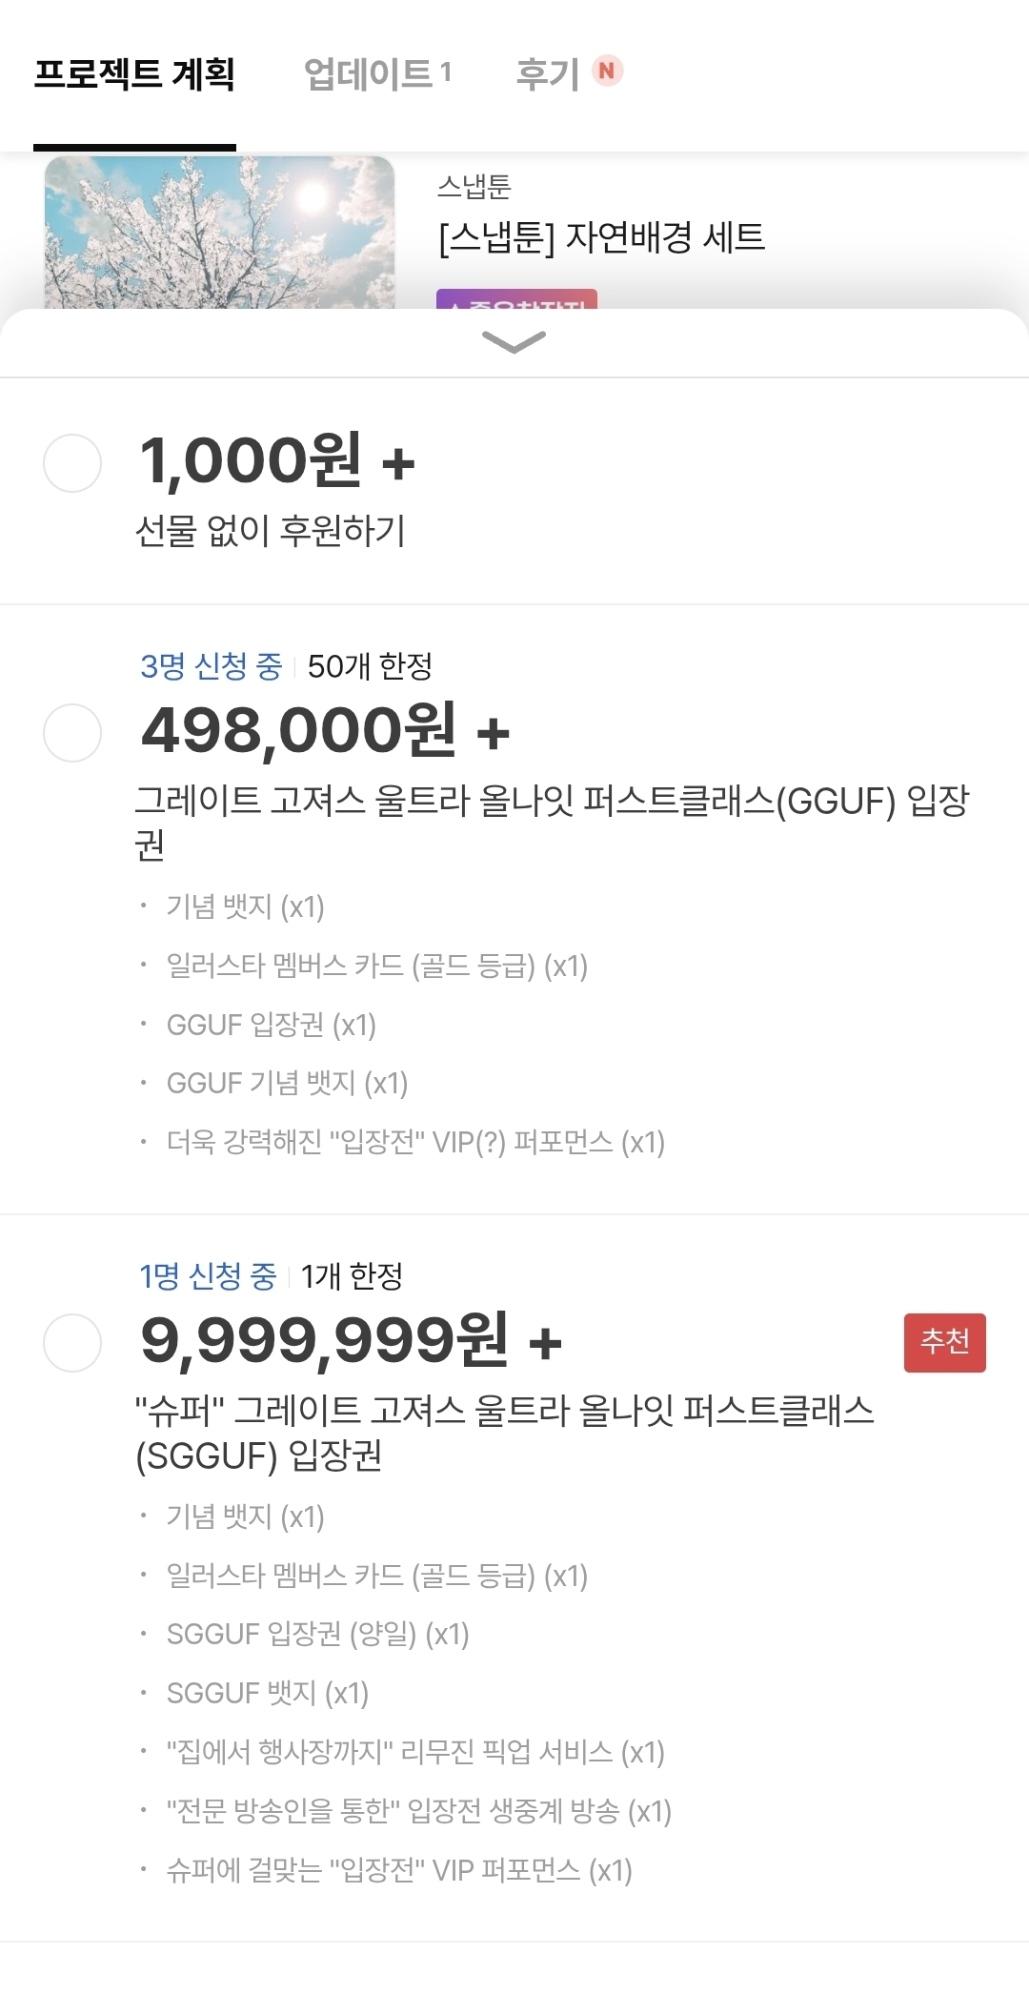Click the purple badge under the project title
Image resolution: width=1029 pixels, height=2015 pixels.
tap(516, 300)
